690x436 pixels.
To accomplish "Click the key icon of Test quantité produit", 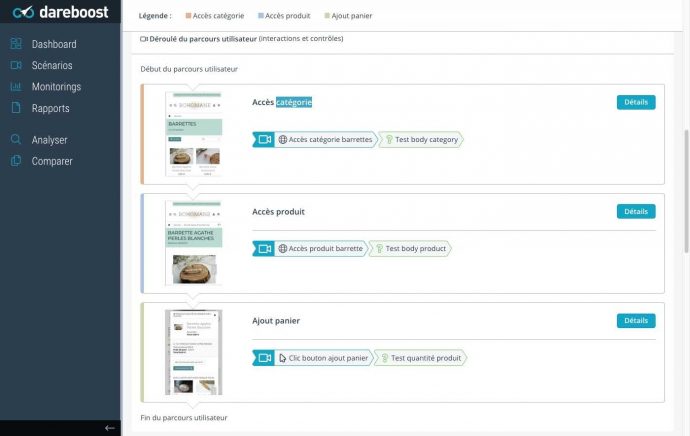I will [385, 358].
